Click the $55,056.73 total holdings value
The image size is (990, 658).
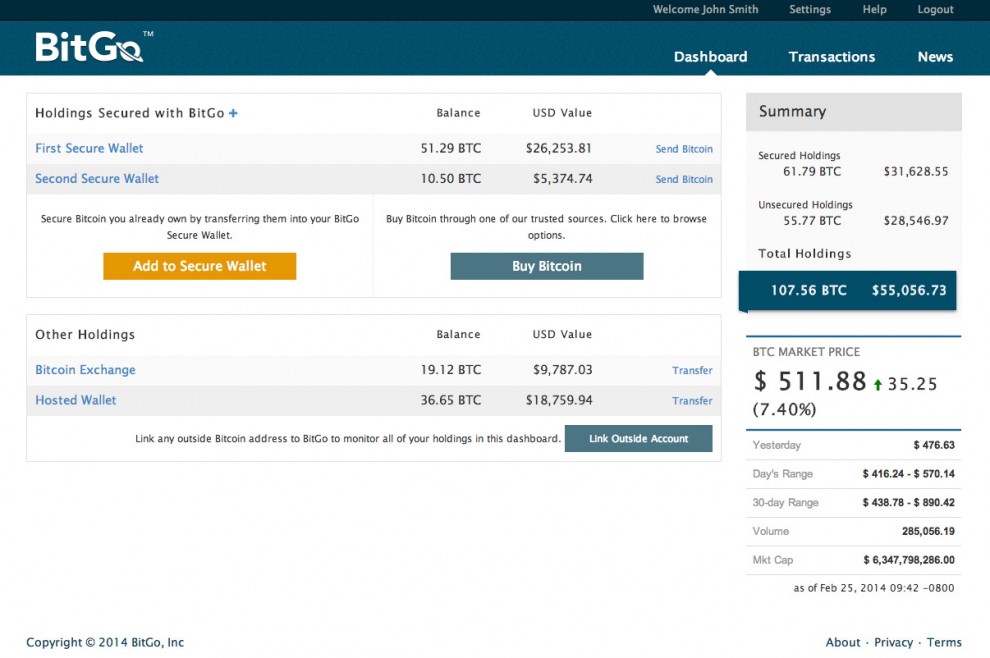[909, 290]
